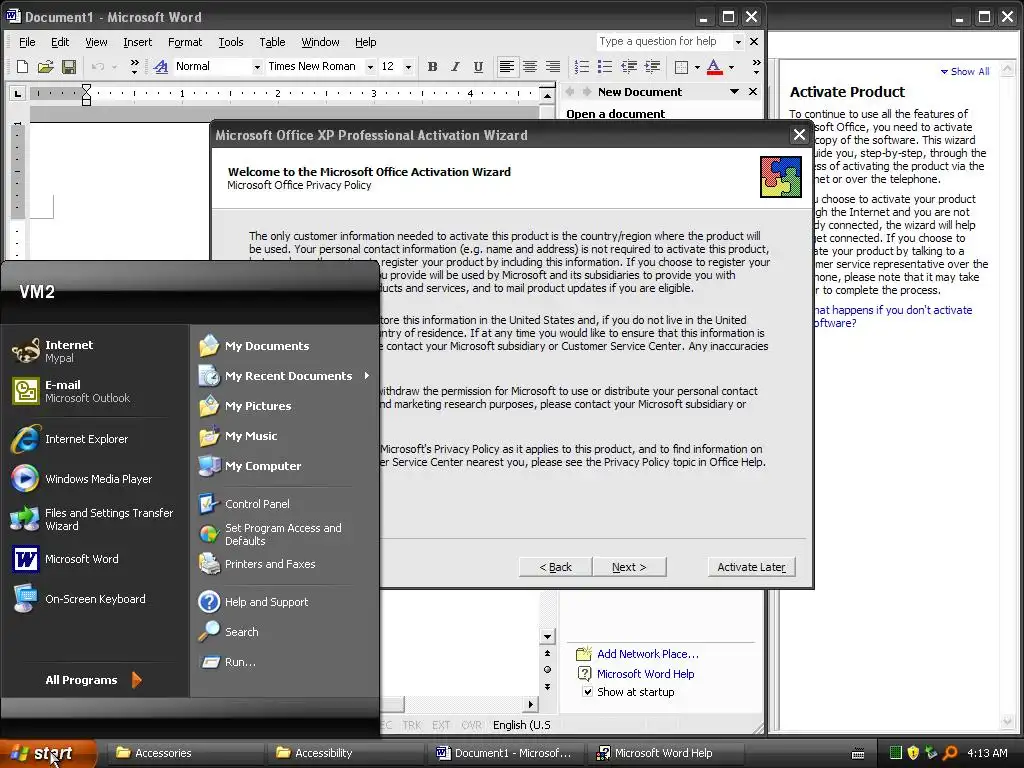Open the File menu

[27, 42]
